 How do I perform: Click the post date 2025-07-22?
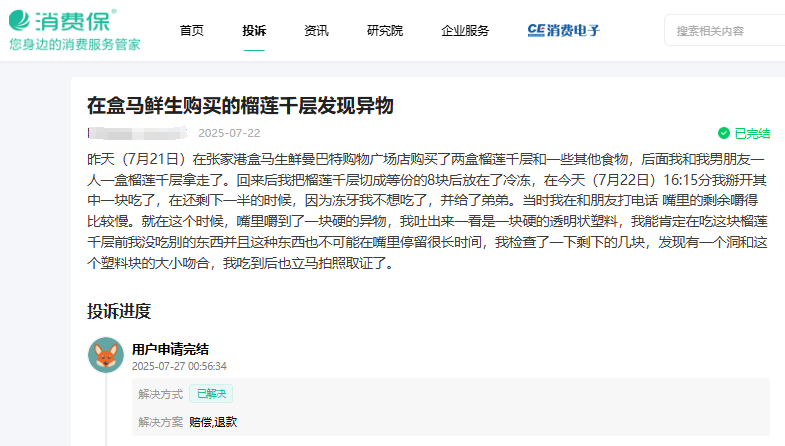tap(229, 133)
